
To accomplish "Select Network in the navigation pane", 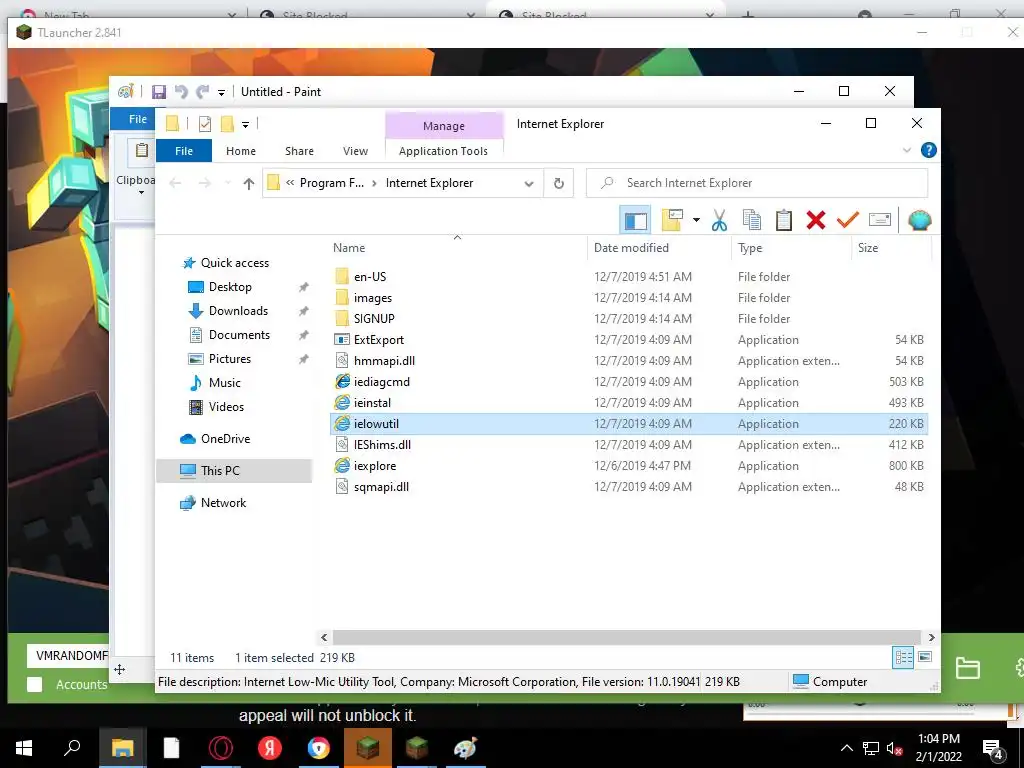I will tap(223, 503).
